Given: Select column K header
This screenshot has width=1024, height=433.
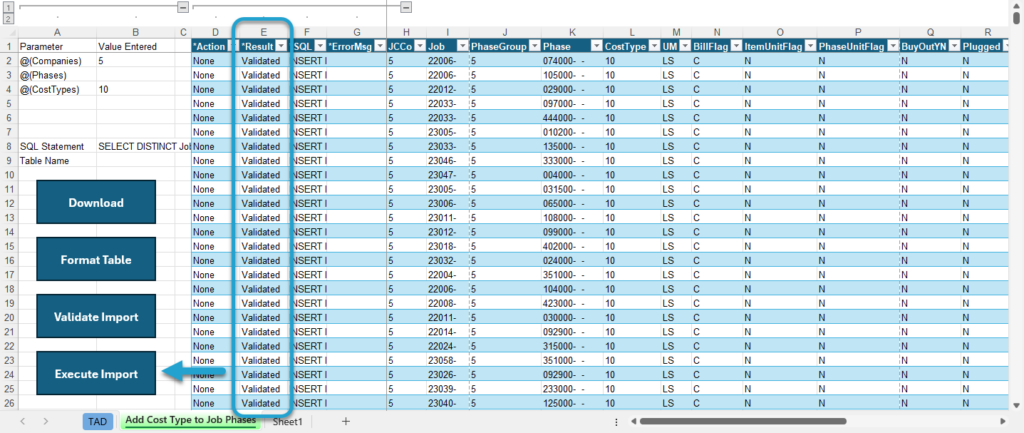Looking at the screenshot, I should point(572,32).
